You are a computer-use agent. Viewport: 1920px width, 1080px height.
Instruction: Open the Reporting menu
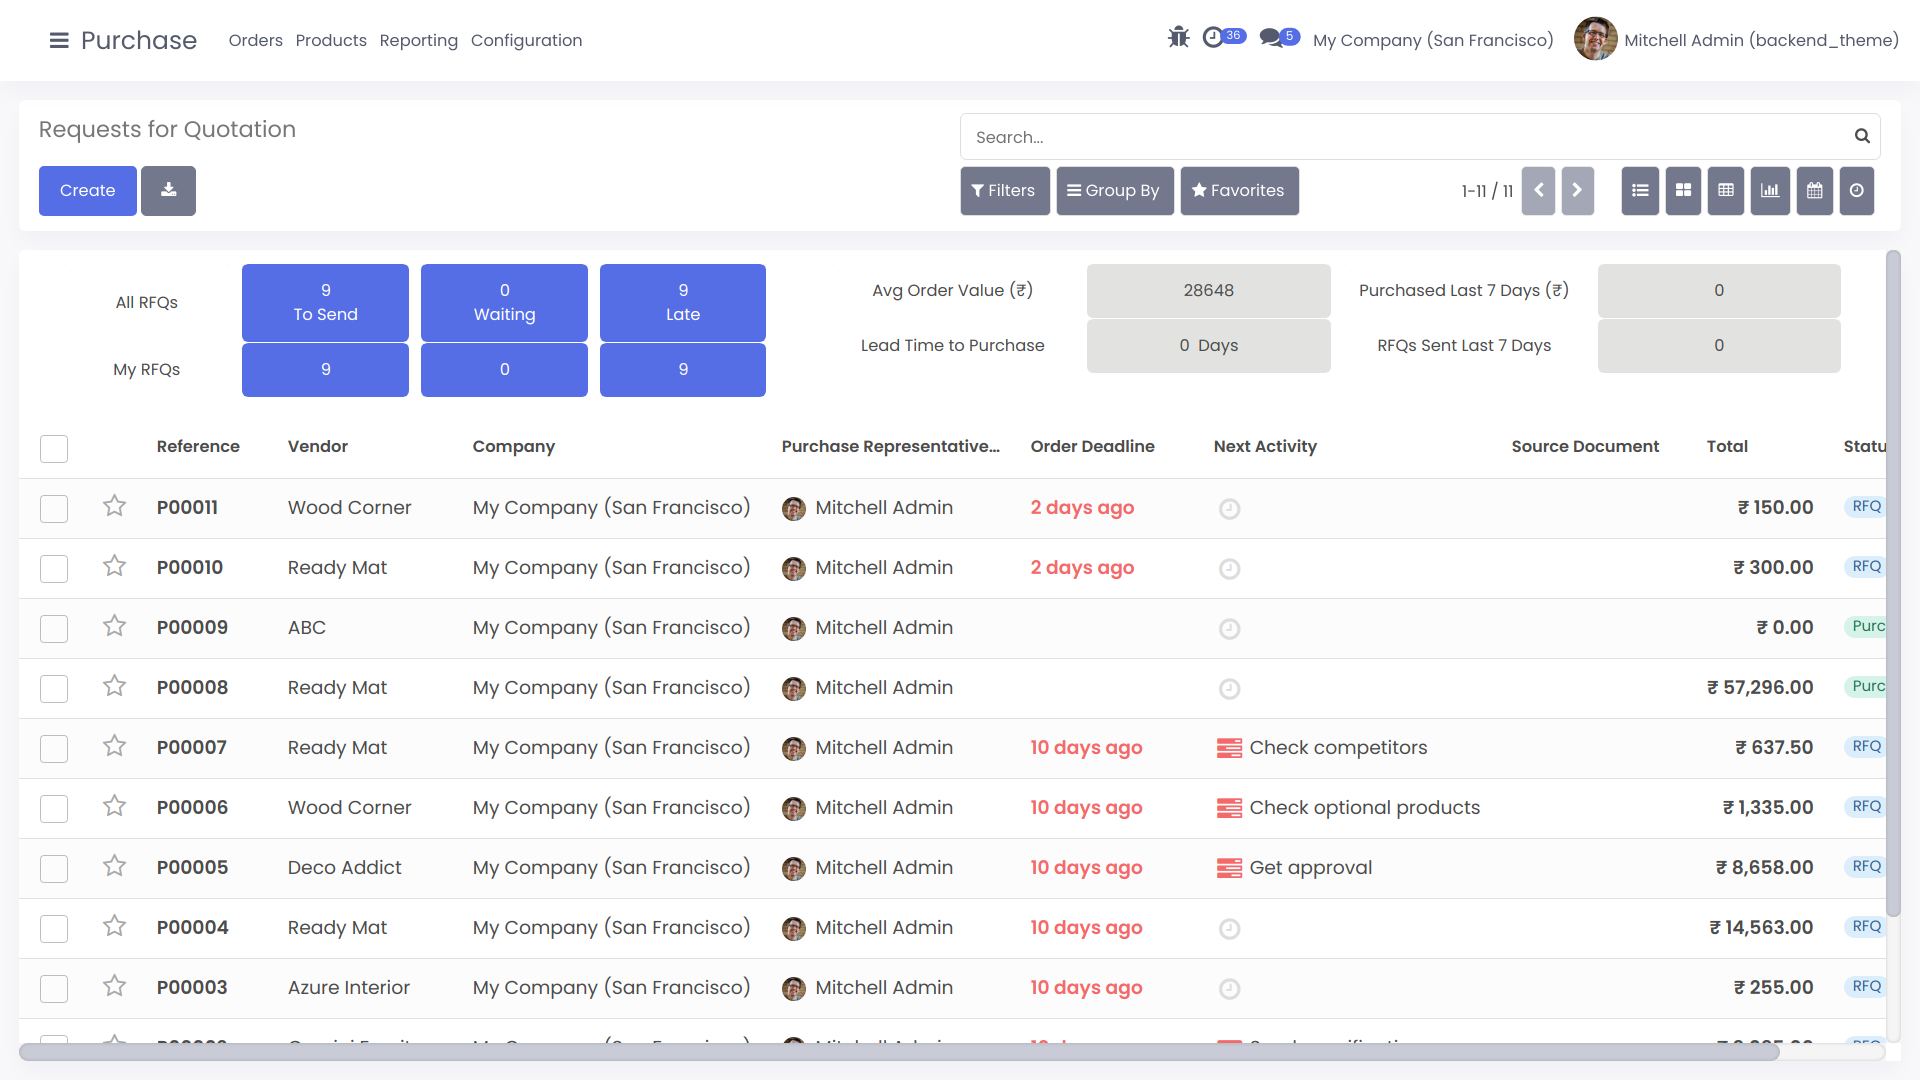tap(418, 40)
